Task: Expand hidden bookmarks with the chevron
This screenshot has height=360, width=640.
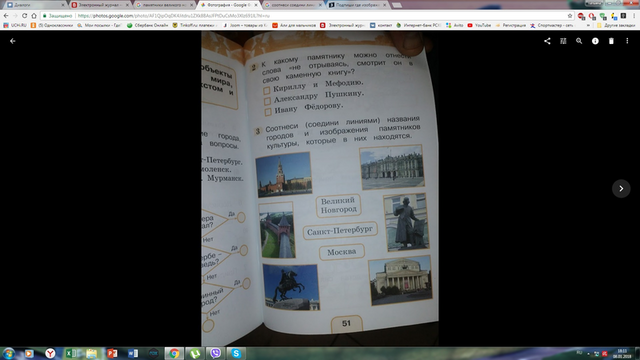Action: coord(588,25)
